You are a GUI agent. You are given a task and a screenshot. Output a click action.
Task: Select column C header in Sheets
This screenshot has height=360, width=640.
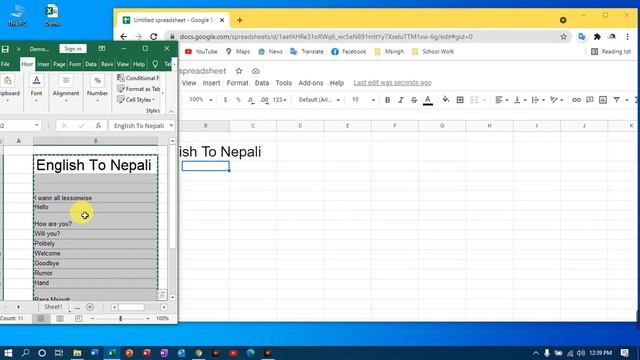(253, 126)
